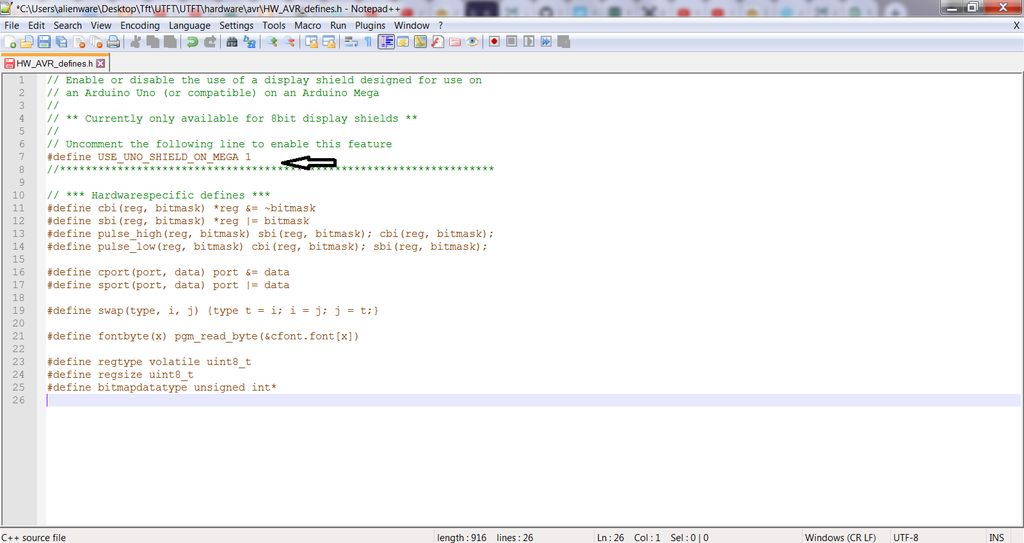The image size is (1024, 543).
Task: Open the View menu
Action: 101,25
